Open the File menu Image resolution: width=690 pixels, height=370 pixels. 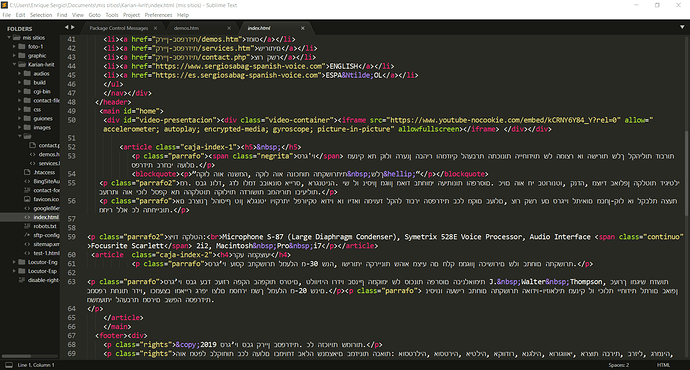[7, 15]
